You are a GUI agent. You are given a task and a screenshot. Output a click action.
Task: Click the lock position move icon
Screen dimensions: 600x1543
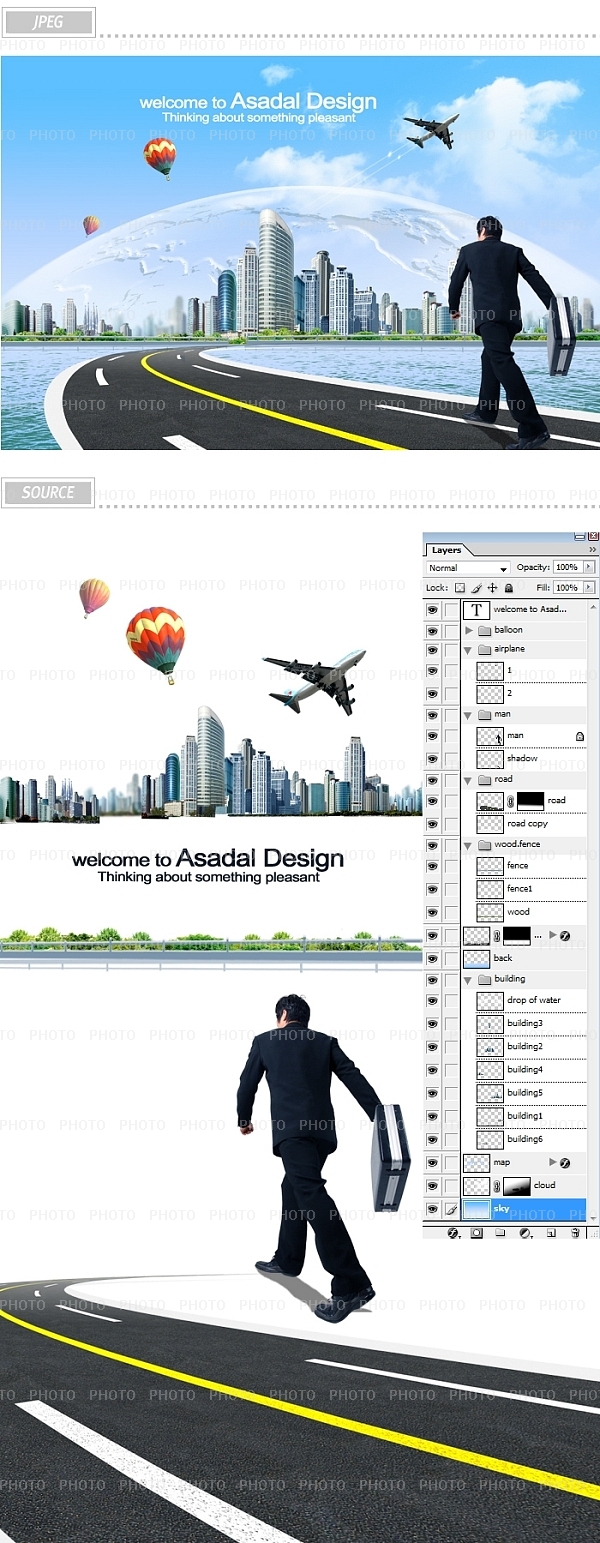pyautogui.click(x=493, y=588)
